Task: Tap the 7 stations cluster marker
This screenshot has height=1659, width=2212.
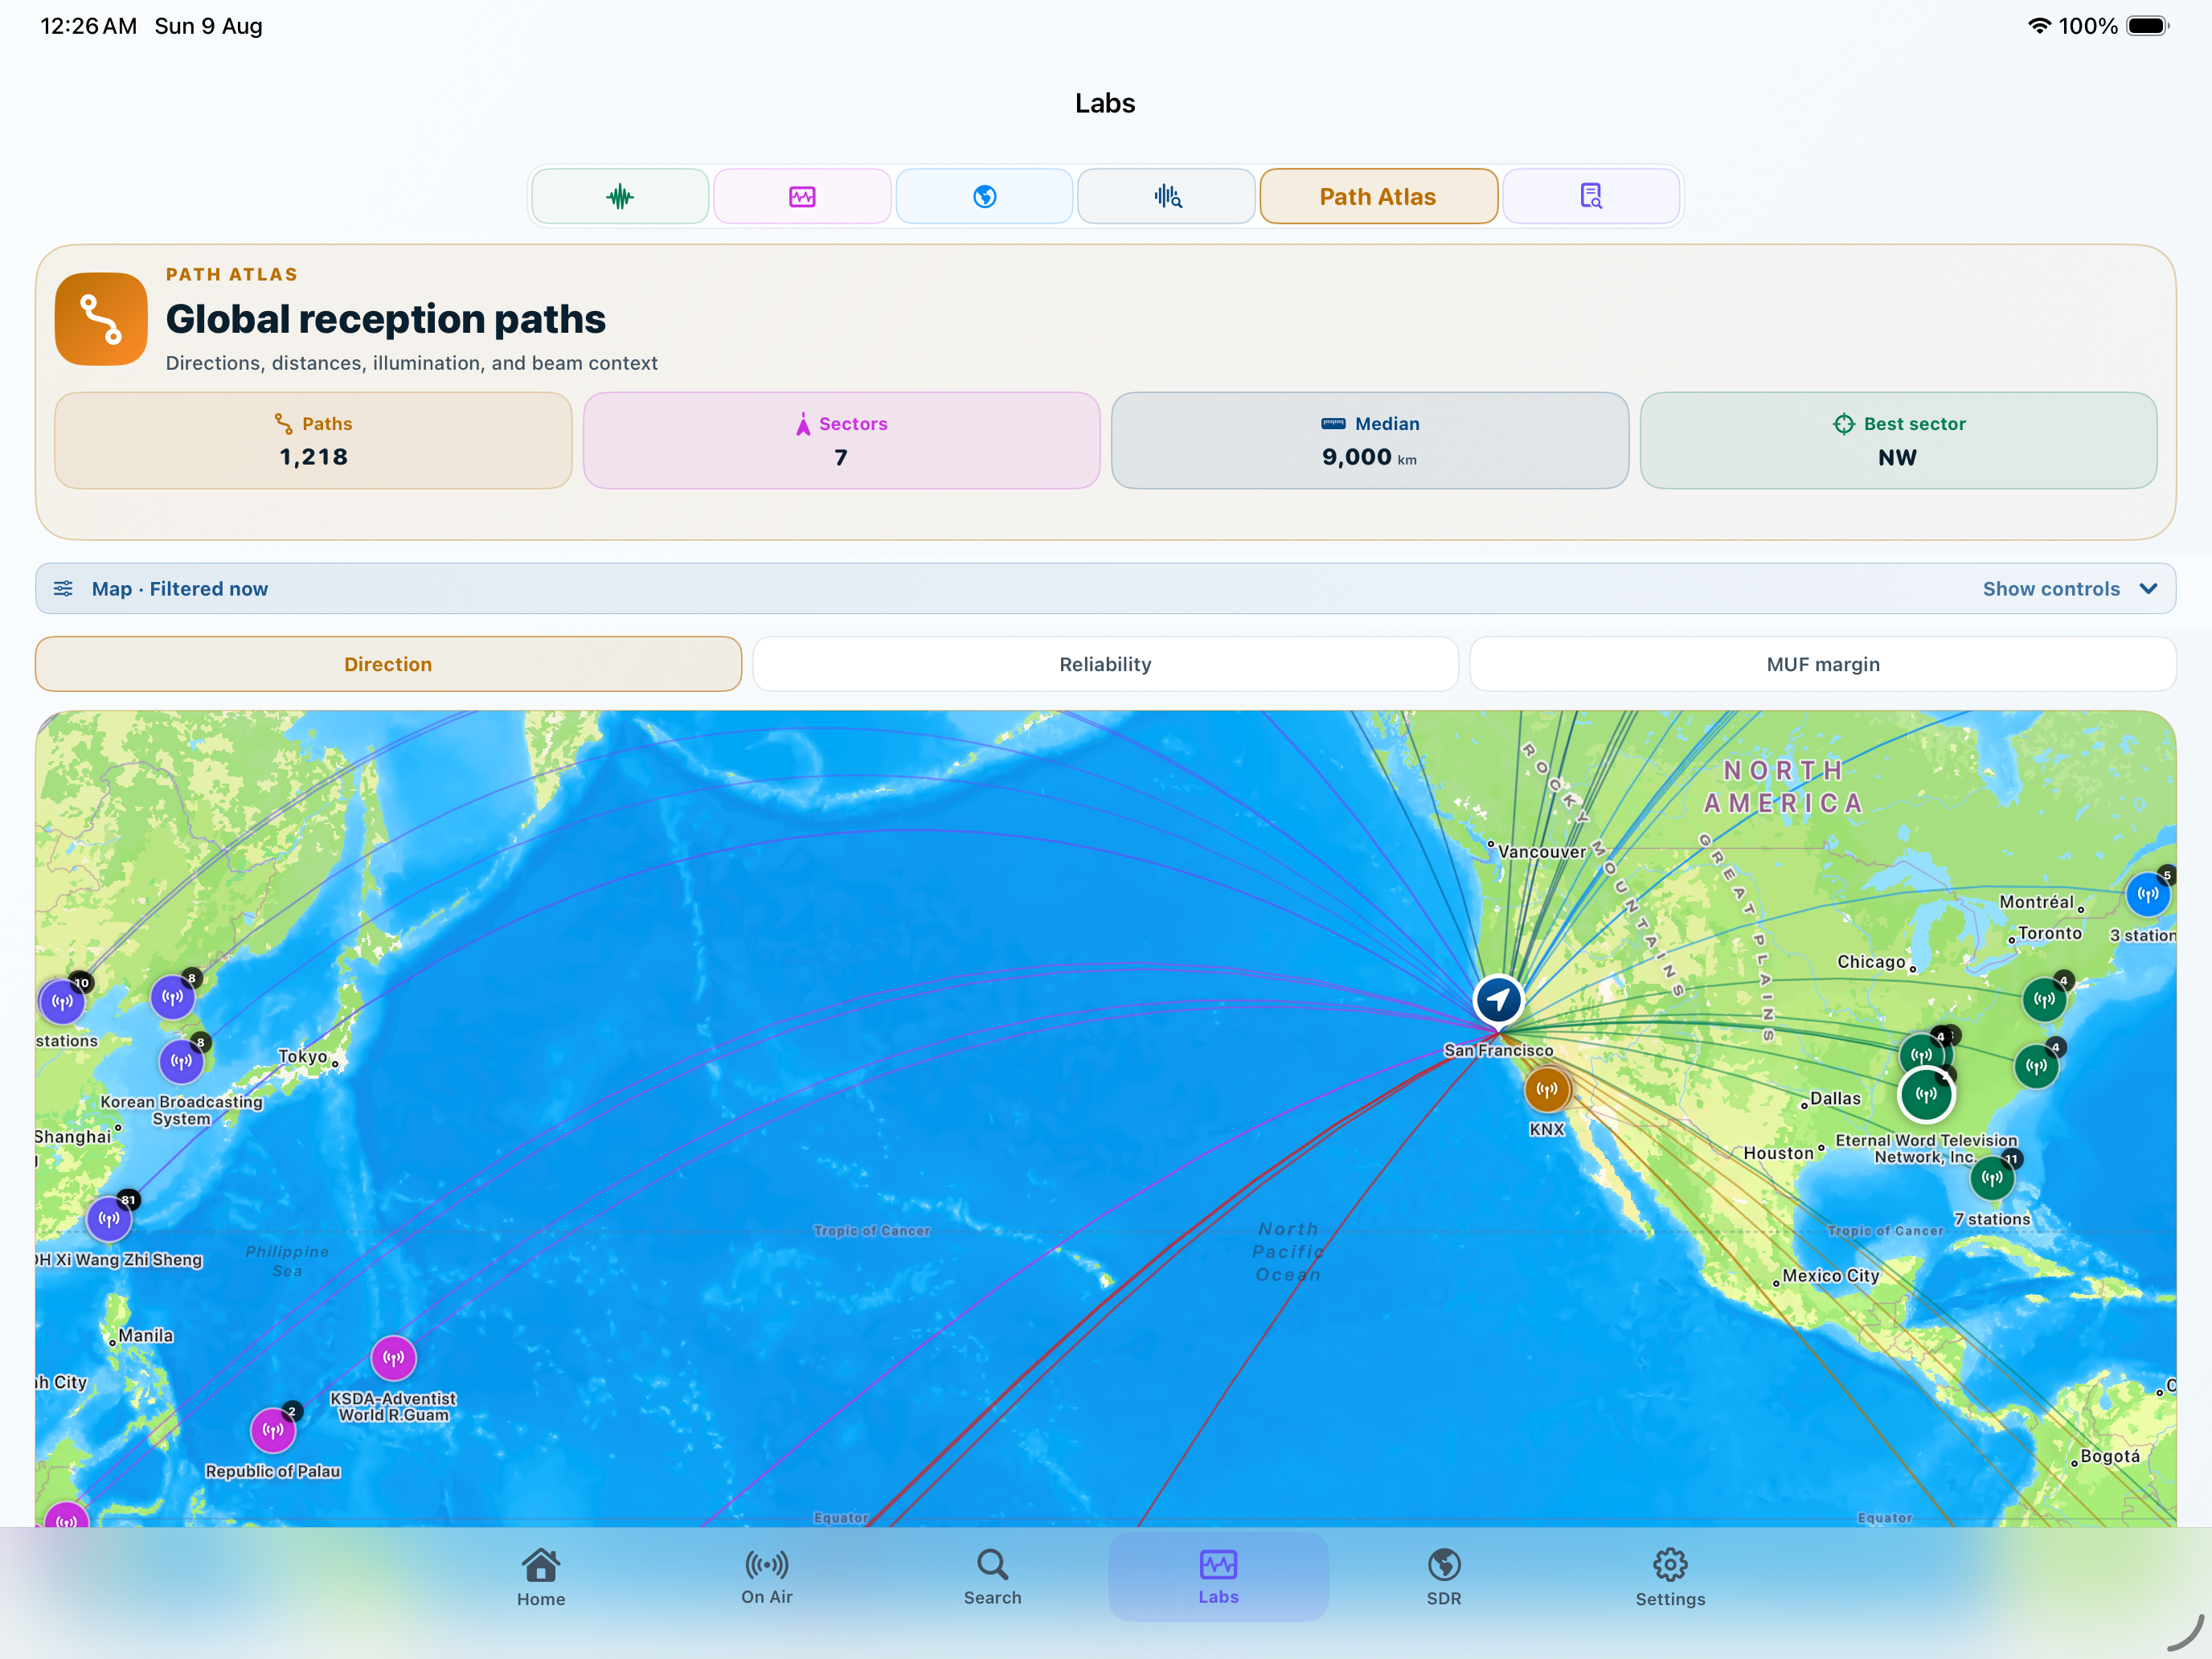Action: pyautogui.click(x=1992, y=1178)
